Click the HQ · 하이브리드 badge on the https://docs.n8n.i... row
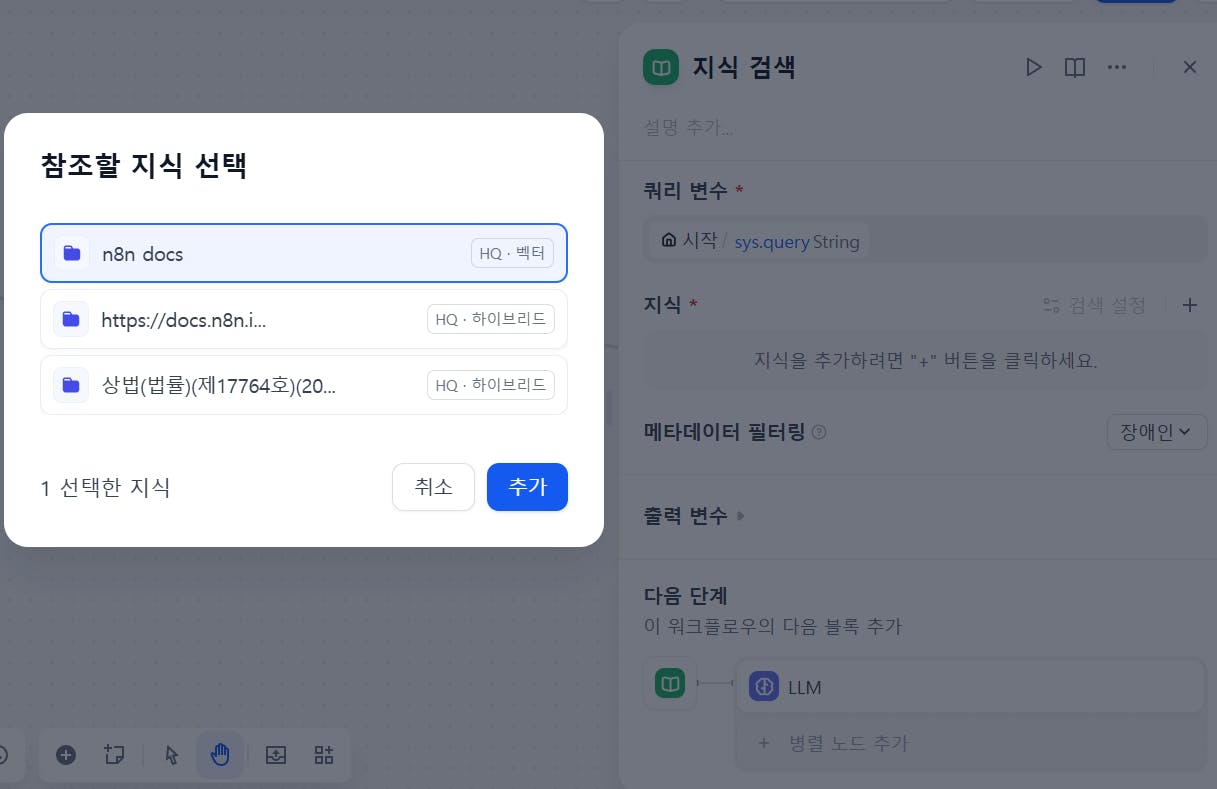 491,319
